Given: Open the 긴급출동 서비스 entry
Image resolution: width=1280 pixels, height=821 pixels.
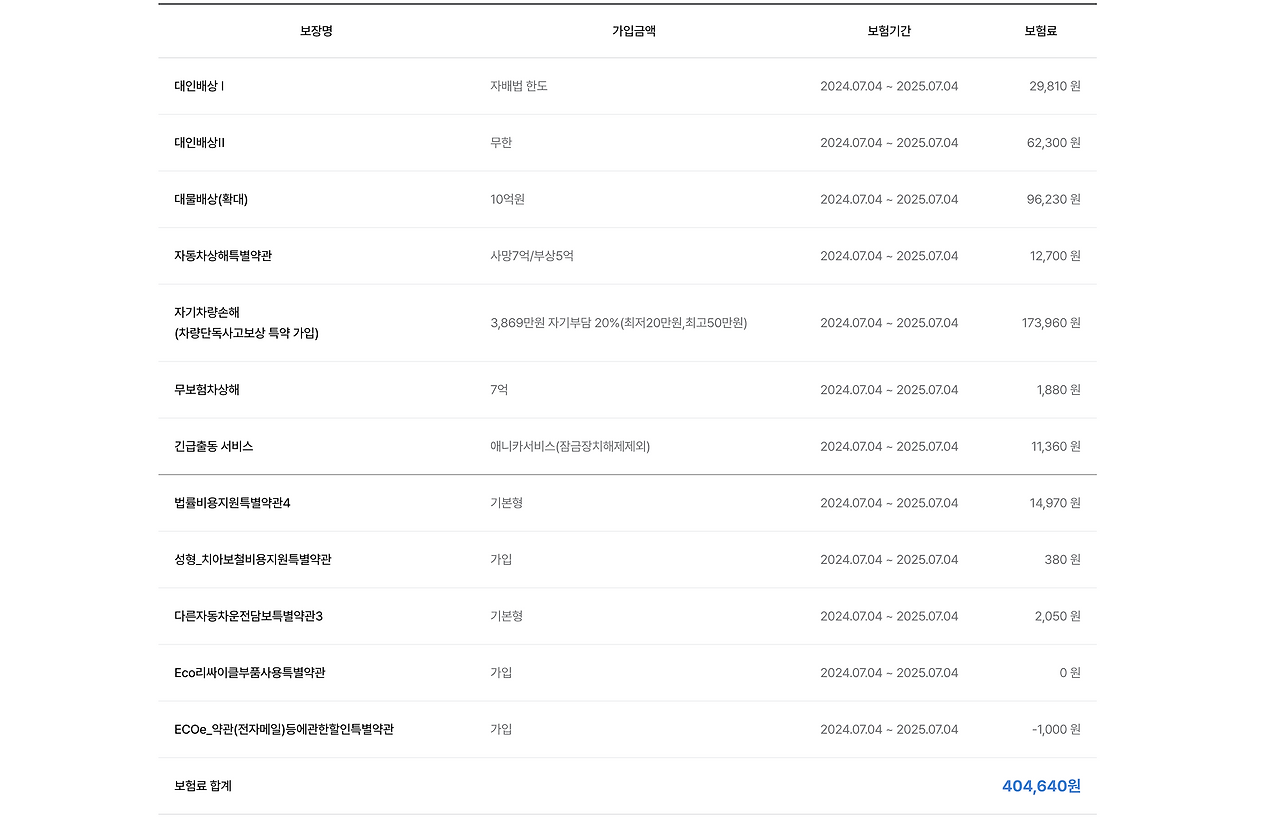Looking at the screenshot, I should (x=213, y=446).
